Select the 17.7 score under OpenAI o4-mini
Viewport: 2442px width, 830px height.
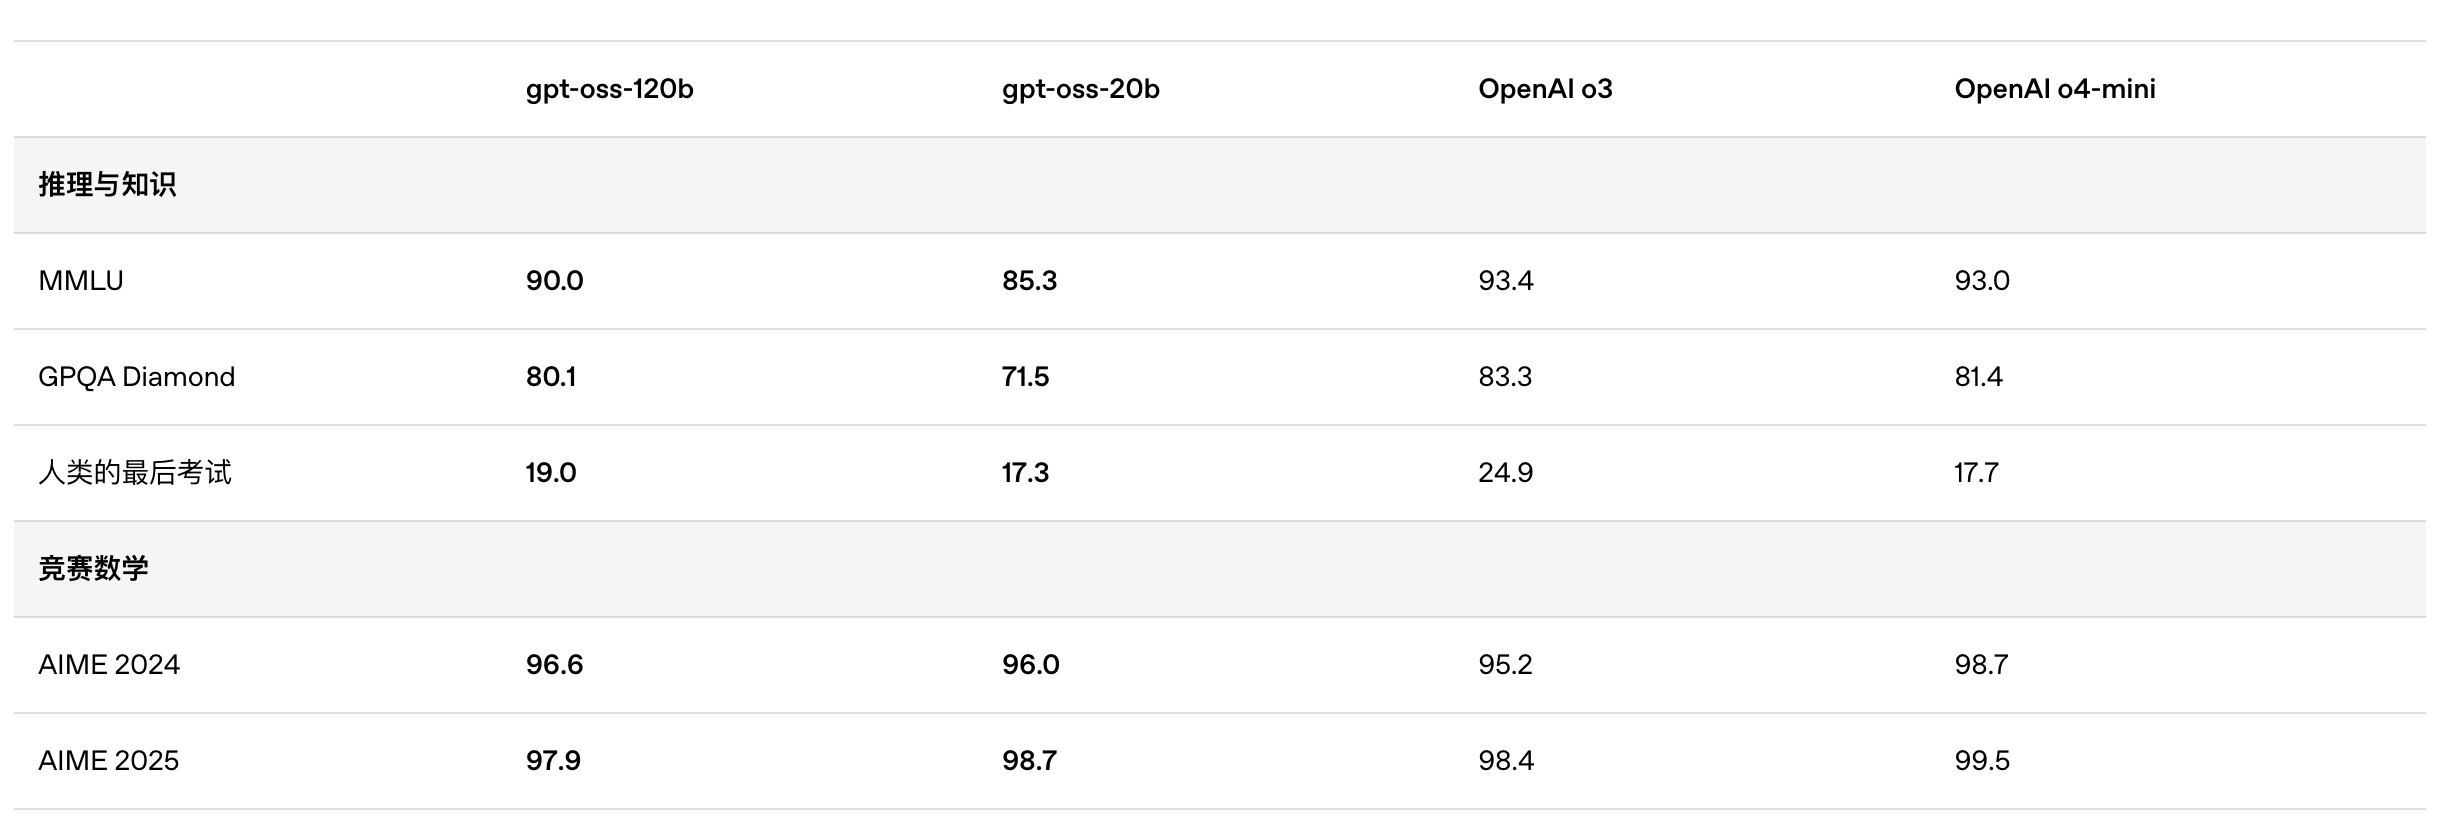coord(1976,473)
